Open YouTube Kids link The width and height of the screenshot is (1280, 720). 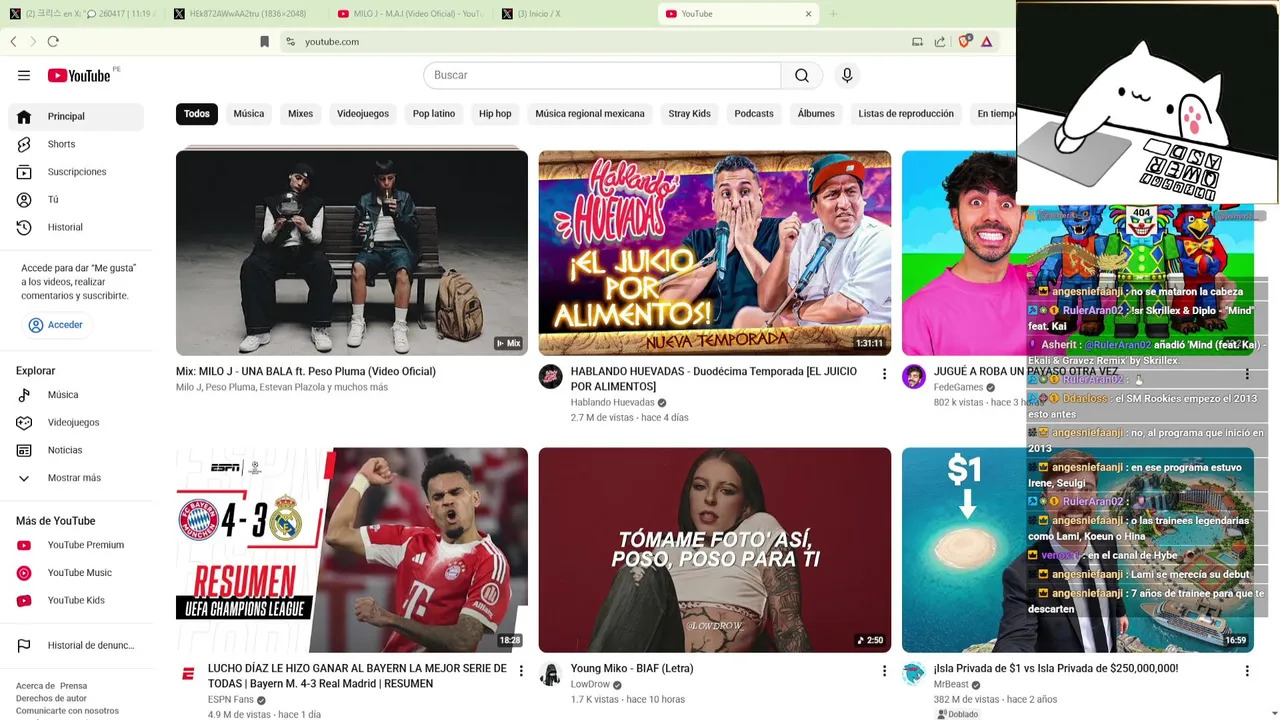[76, 600]
